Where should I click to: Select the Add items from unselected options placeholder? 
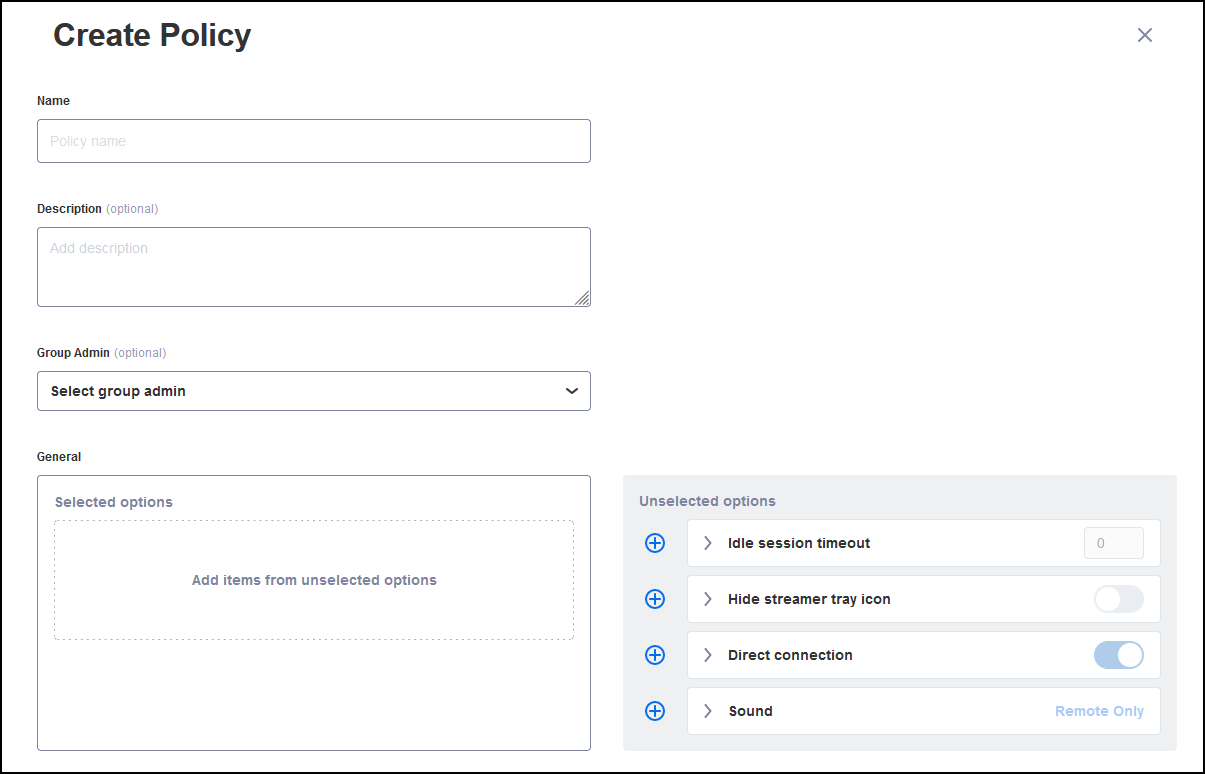point(314,580)
